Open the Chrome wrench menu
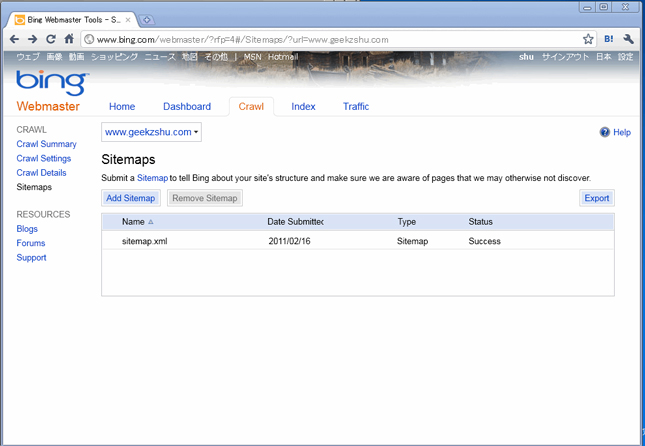Image resolution: width=645 pixels, height=446 pixels. 628,39
